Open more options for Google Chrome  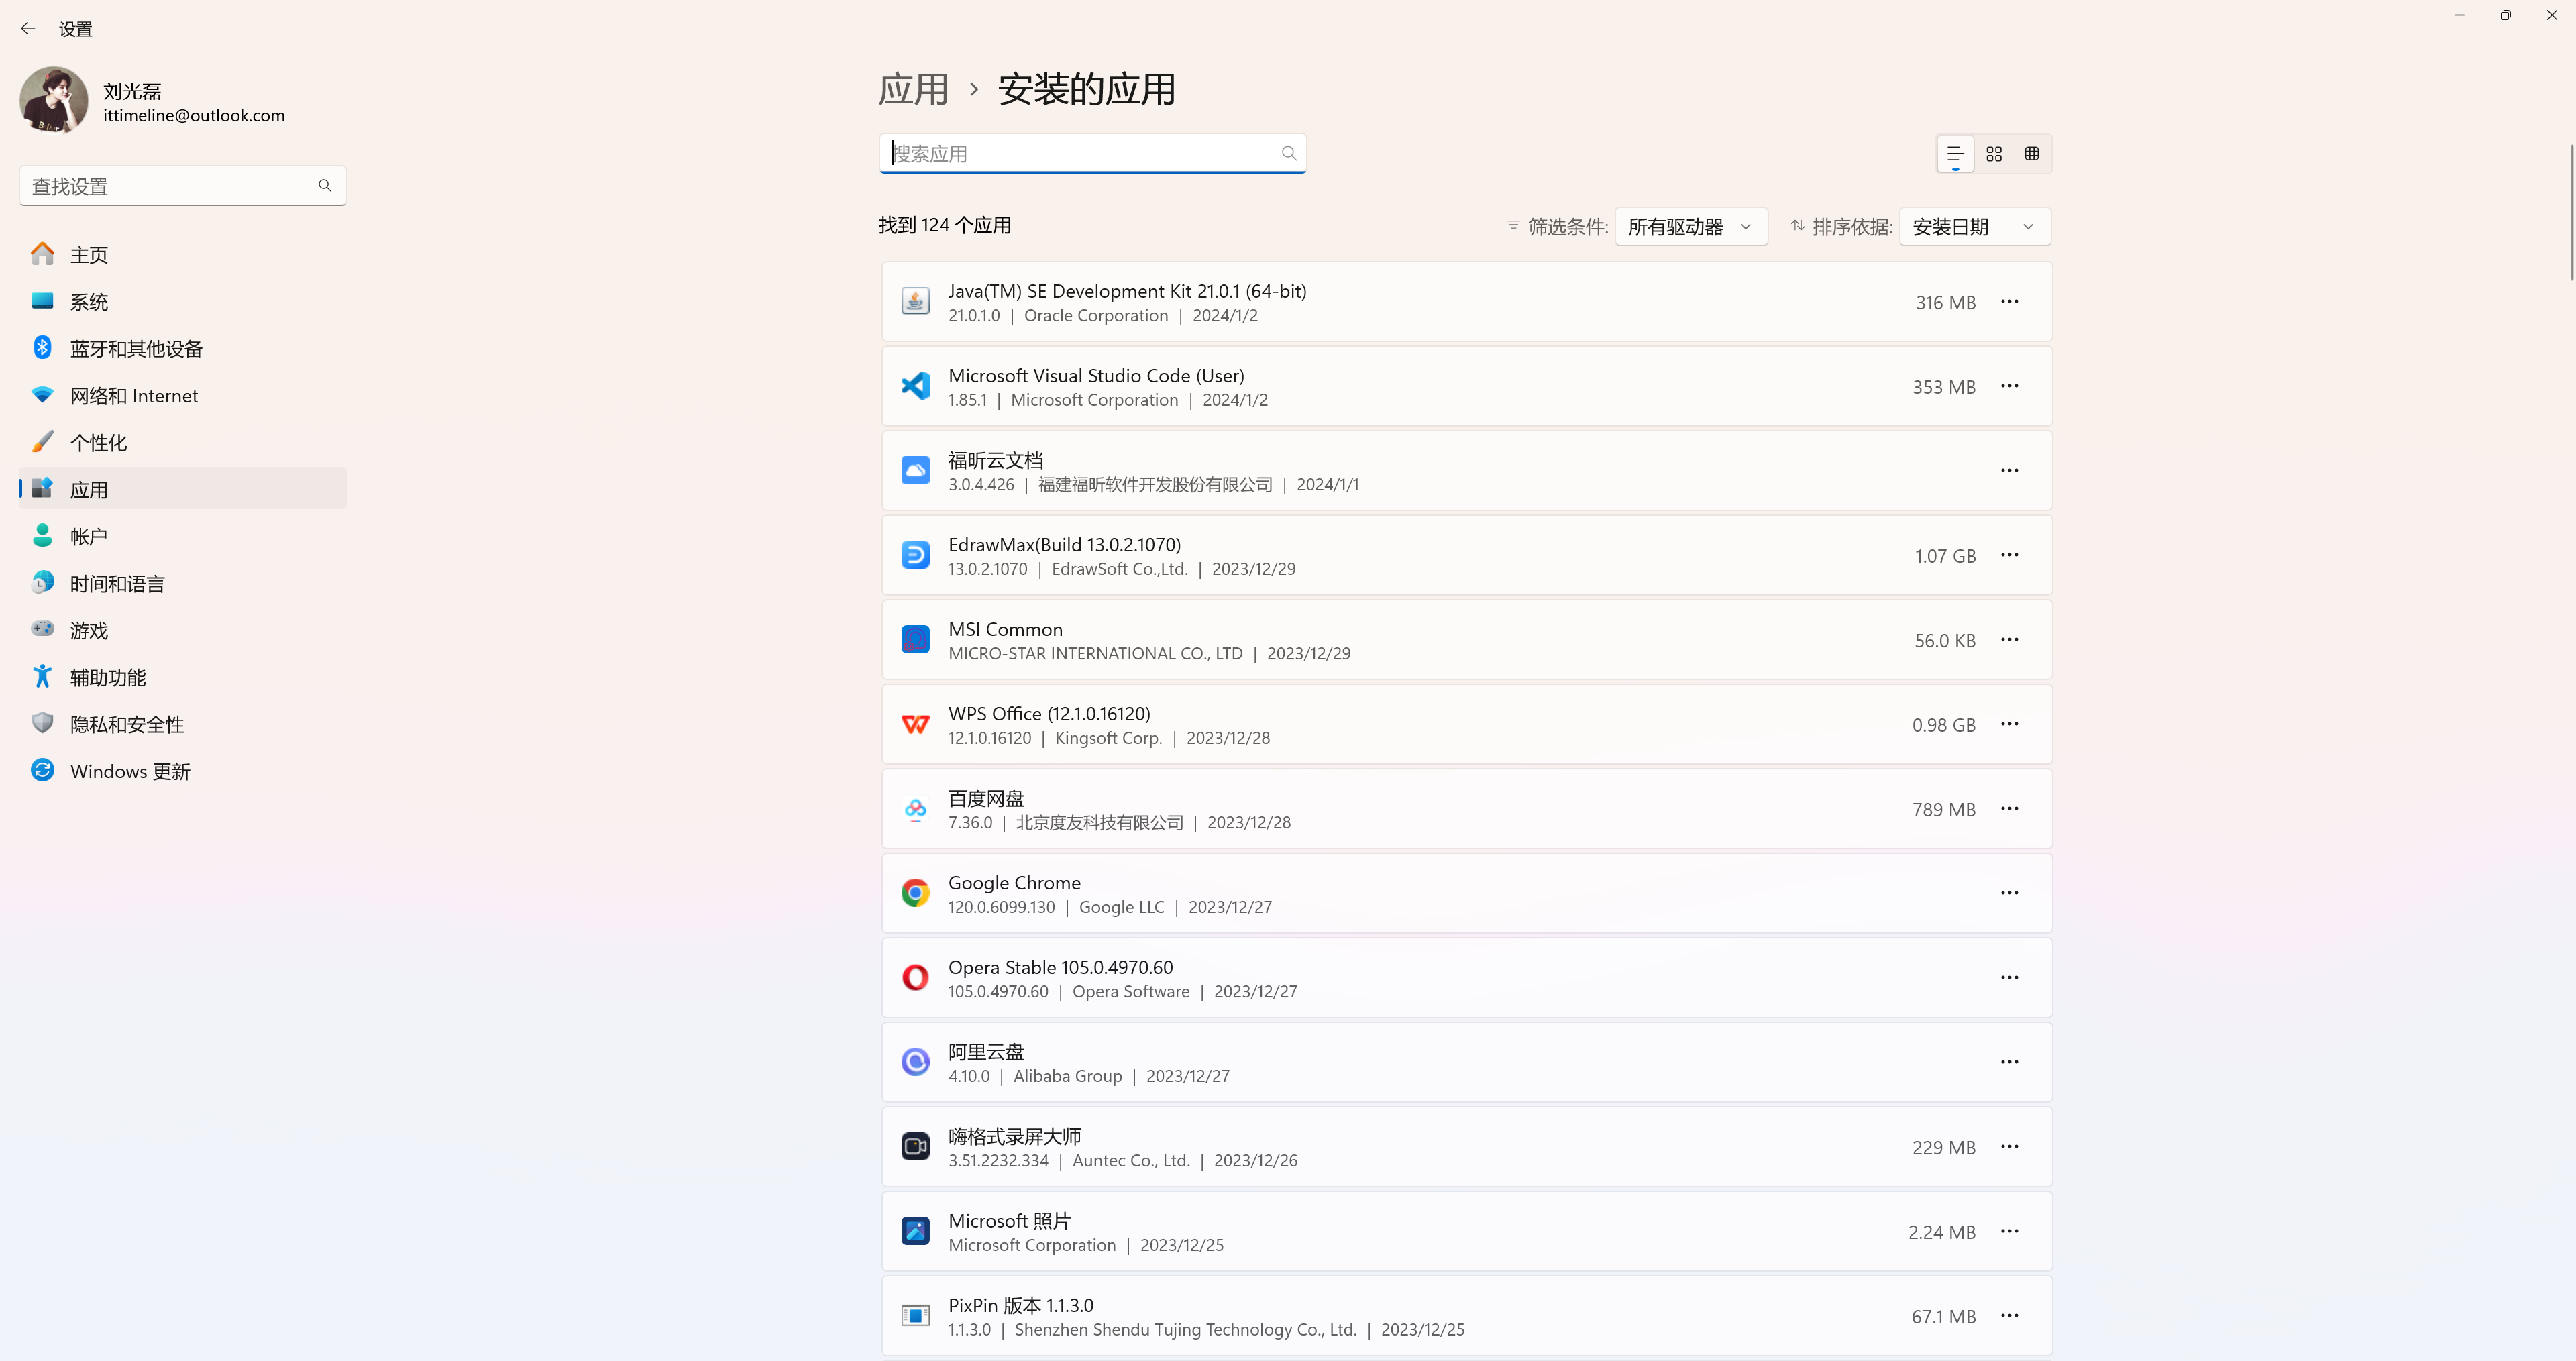2009,893
